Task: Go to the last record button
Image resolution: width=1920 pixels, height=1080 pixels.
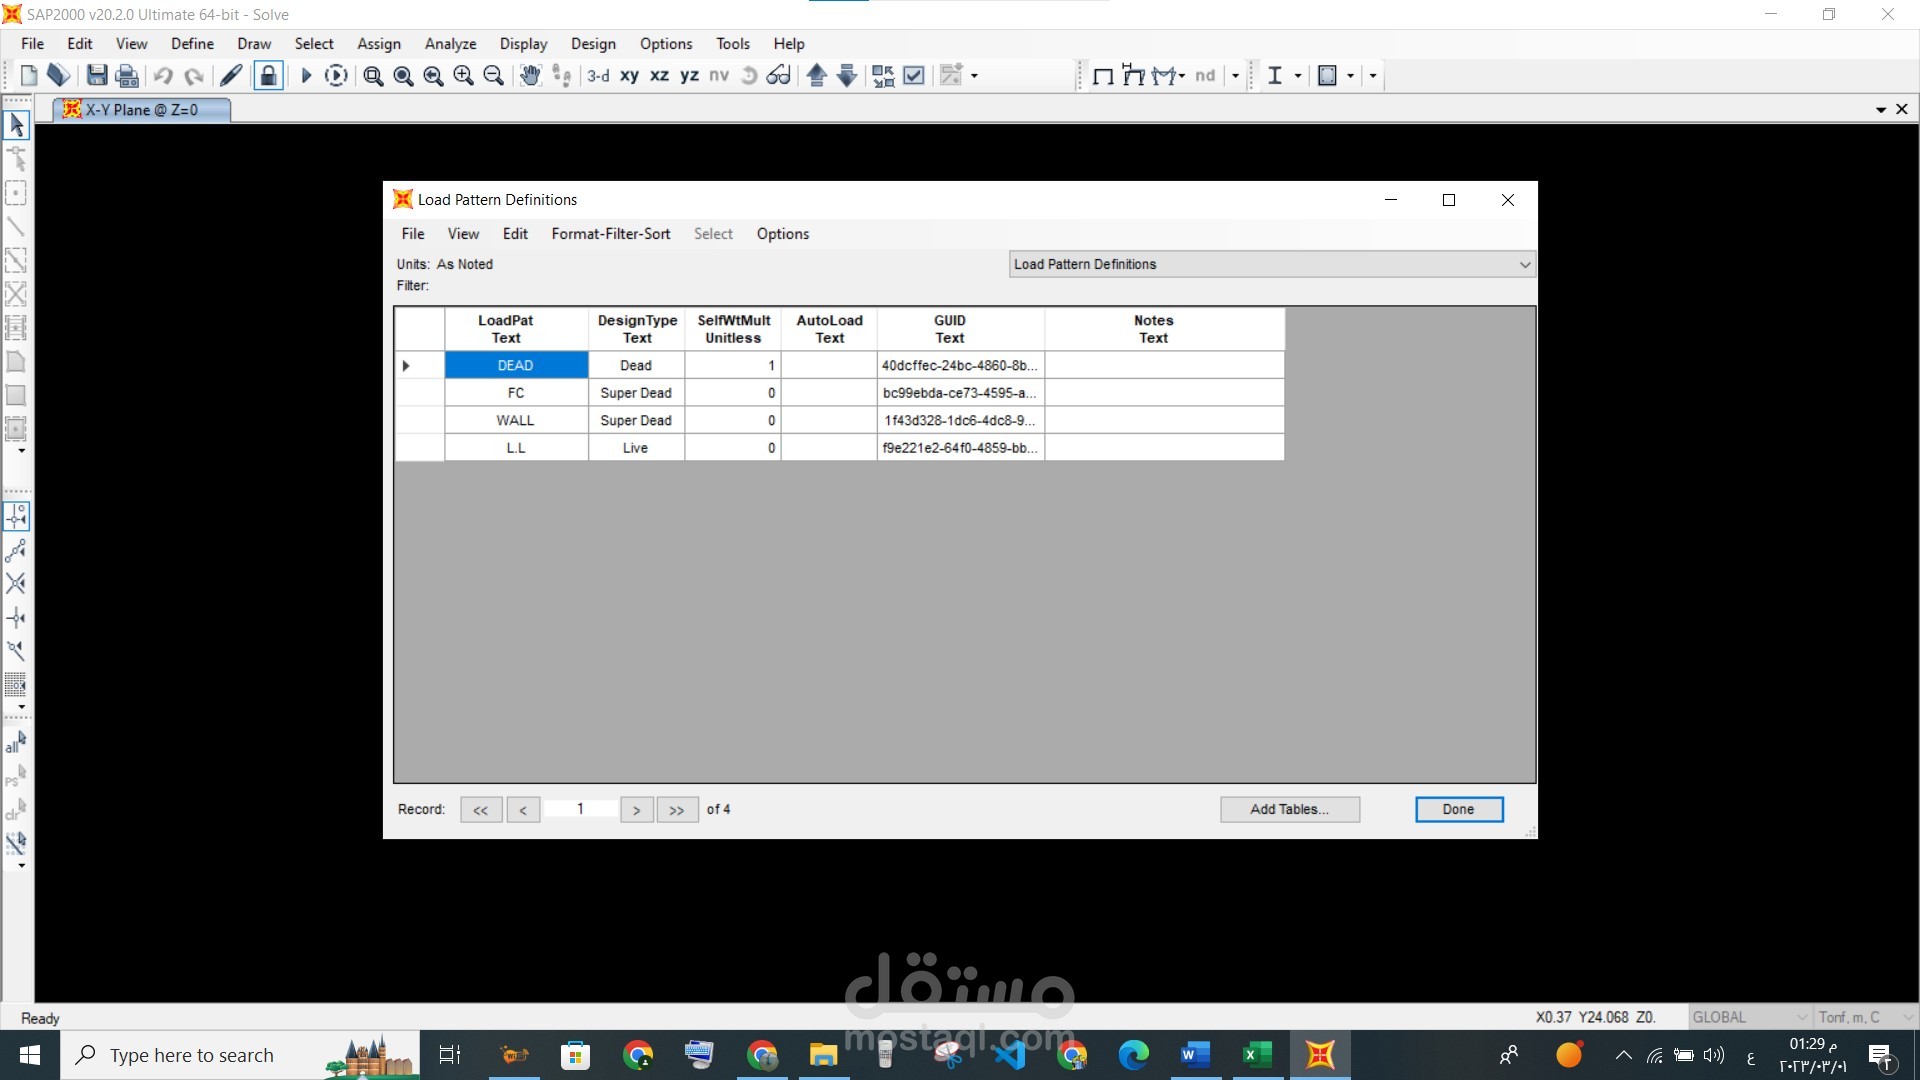Action: tap(677, 810)
